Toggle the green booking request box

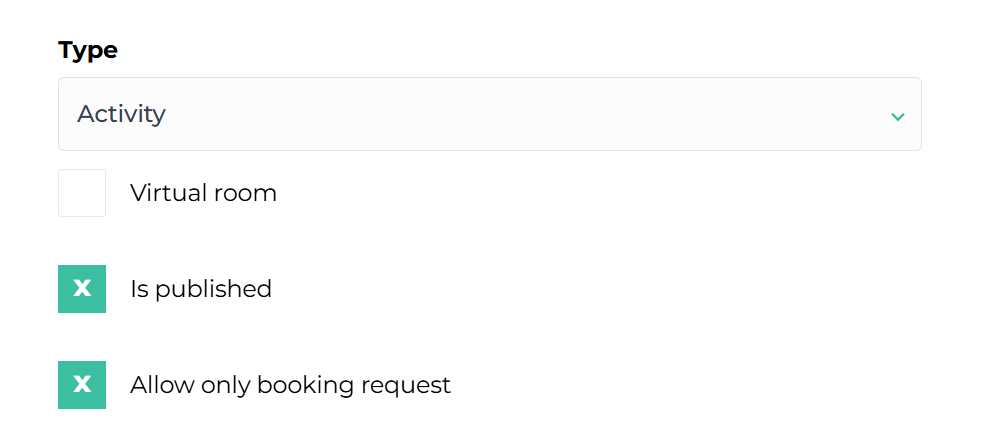point(82,385)
